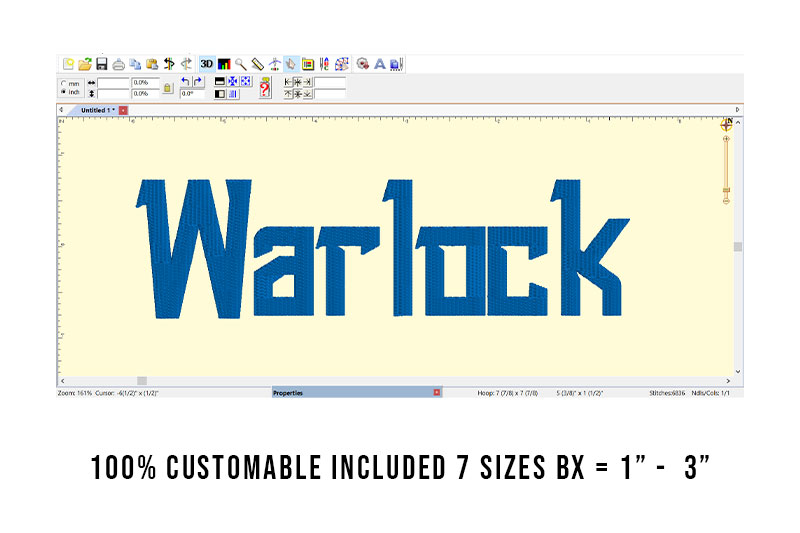Close the Properties panel

coord(437,392)
